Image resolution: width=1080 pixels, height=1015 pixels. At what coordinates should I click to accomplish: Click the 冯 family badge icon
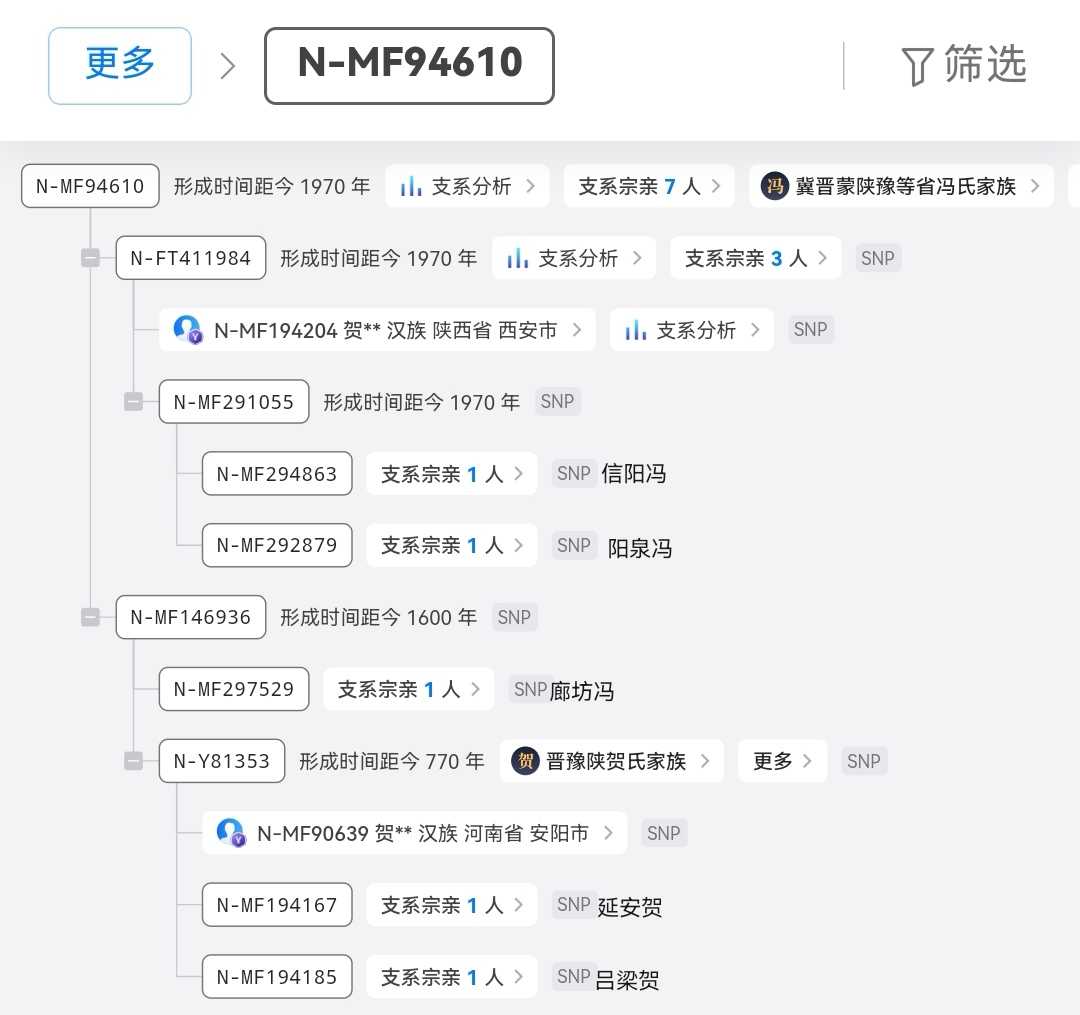[x=774, y=186]
